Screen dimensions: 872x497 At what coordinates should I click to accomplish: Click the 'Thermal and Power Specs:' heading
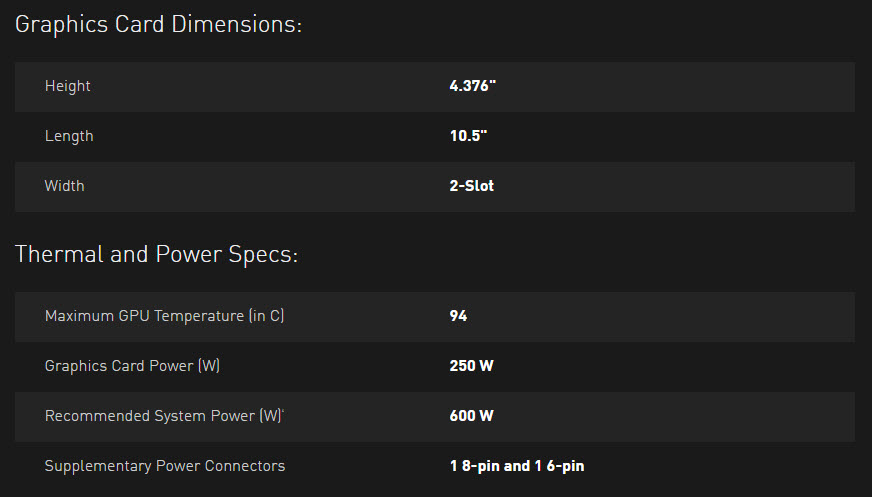pyautogui.click(x=156, y=255)
